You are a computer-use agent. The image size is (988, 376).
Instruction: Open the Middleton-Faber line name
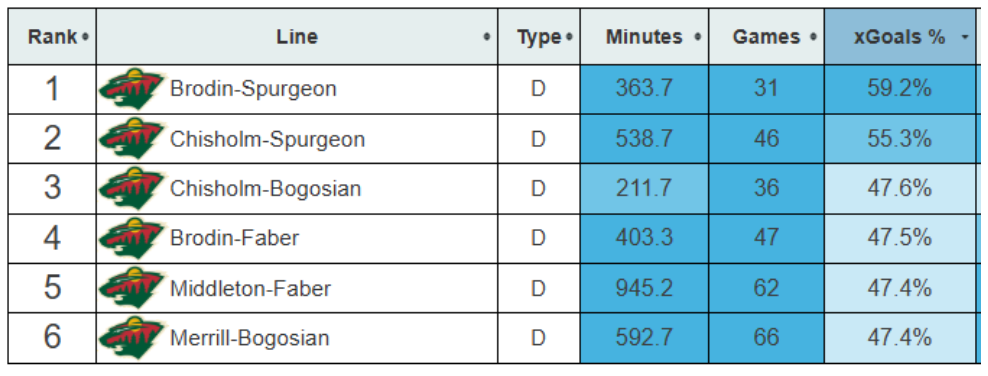tap(250, 288)
